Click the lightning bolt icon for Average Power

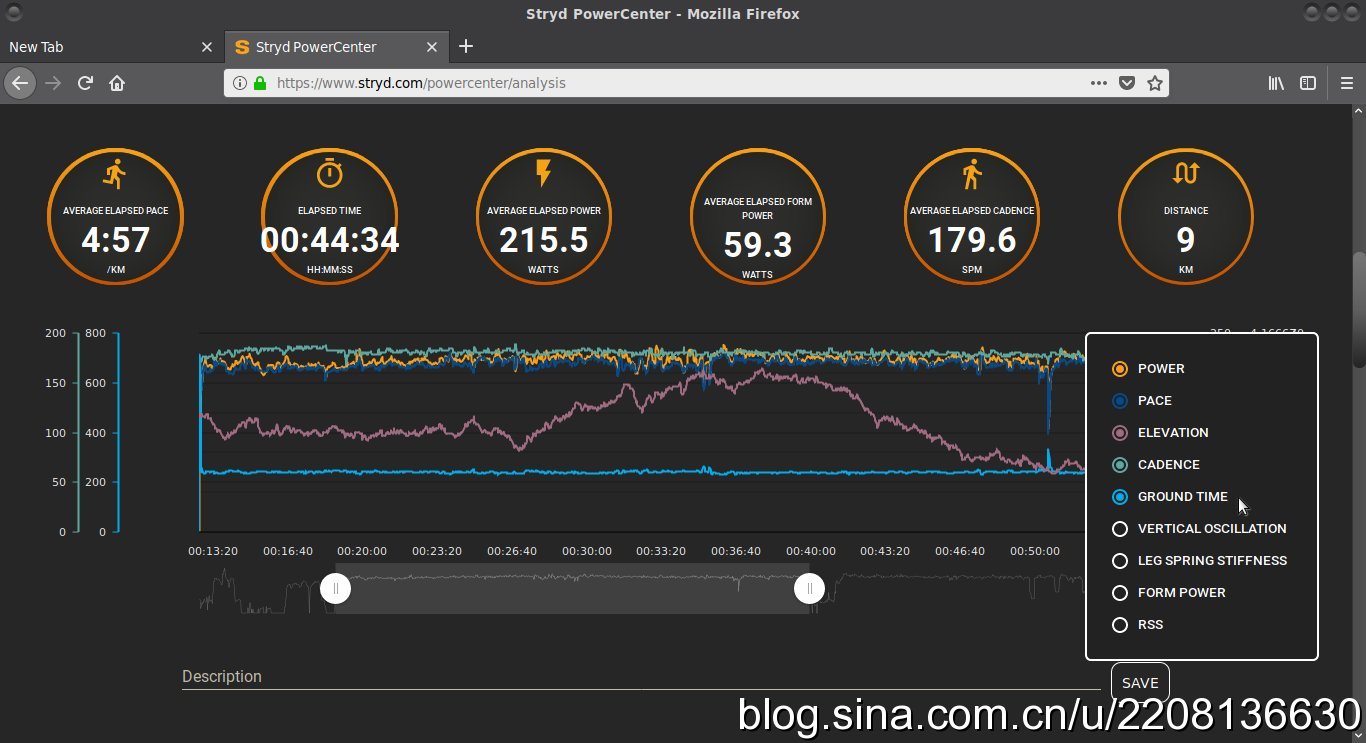click(543, 174)
